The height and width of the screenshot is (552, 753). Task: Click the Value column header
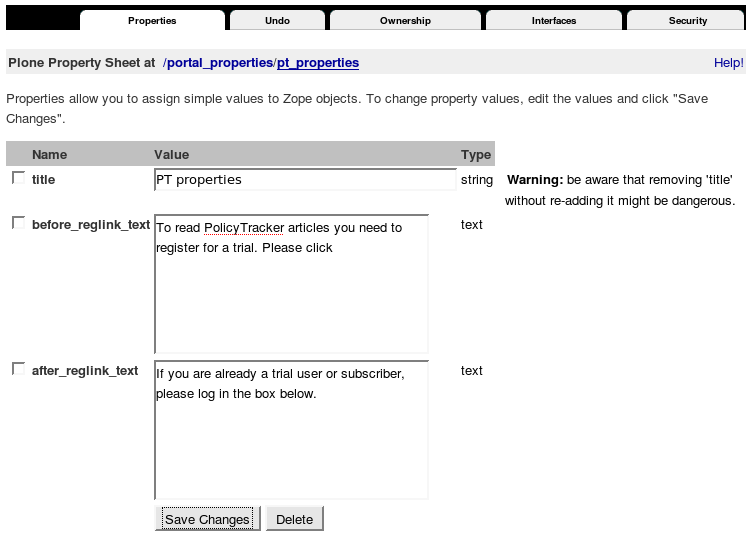coord(171,154)
